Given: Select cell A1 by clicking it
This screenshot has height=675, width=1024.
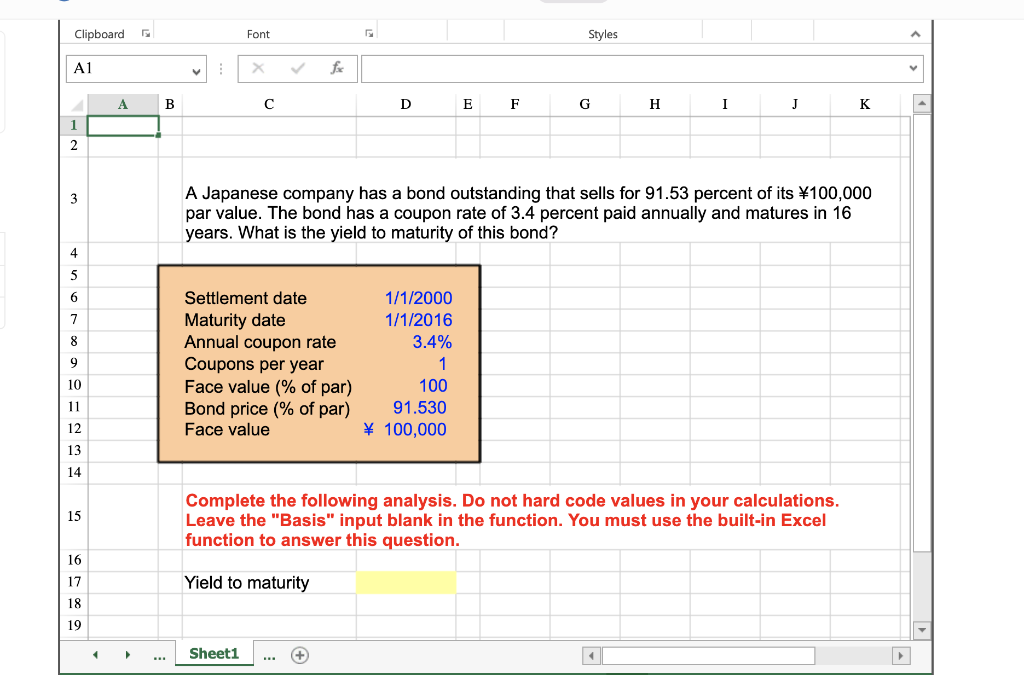Looking at the screenshot, I should click(x=122, y=124).
